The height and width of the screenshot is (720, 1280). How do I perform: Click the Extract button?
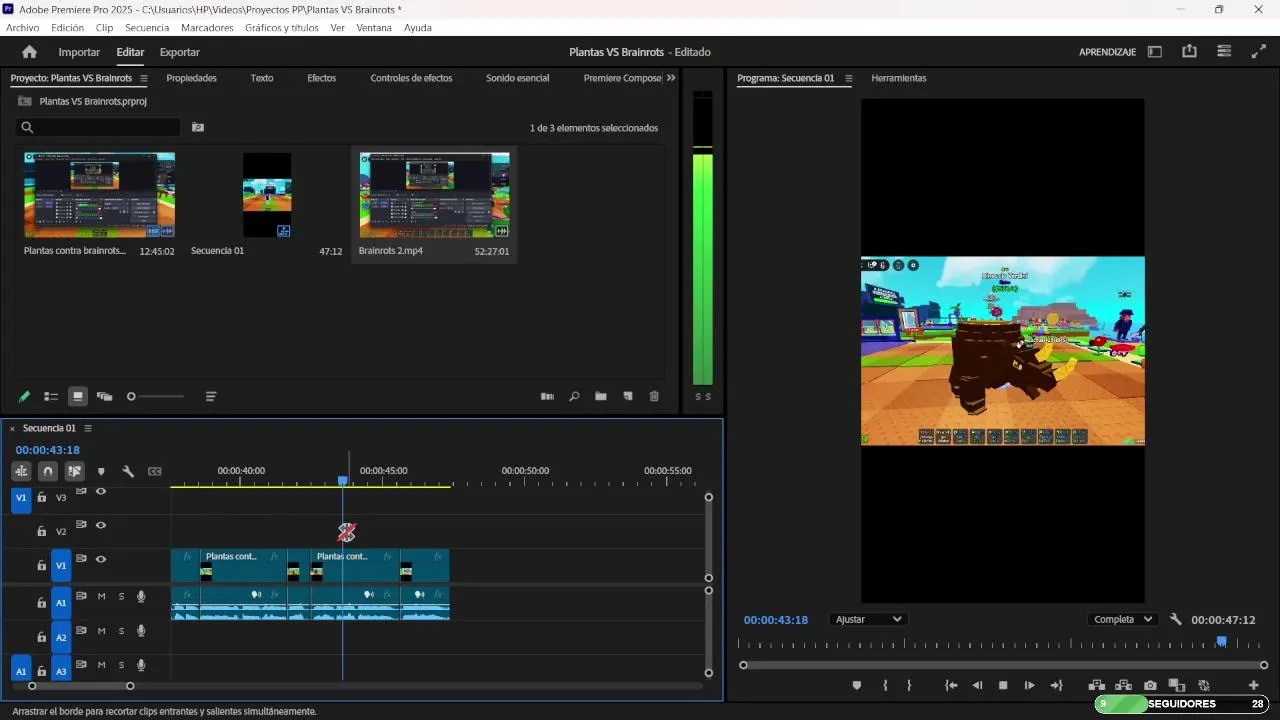pos(1123,686)
